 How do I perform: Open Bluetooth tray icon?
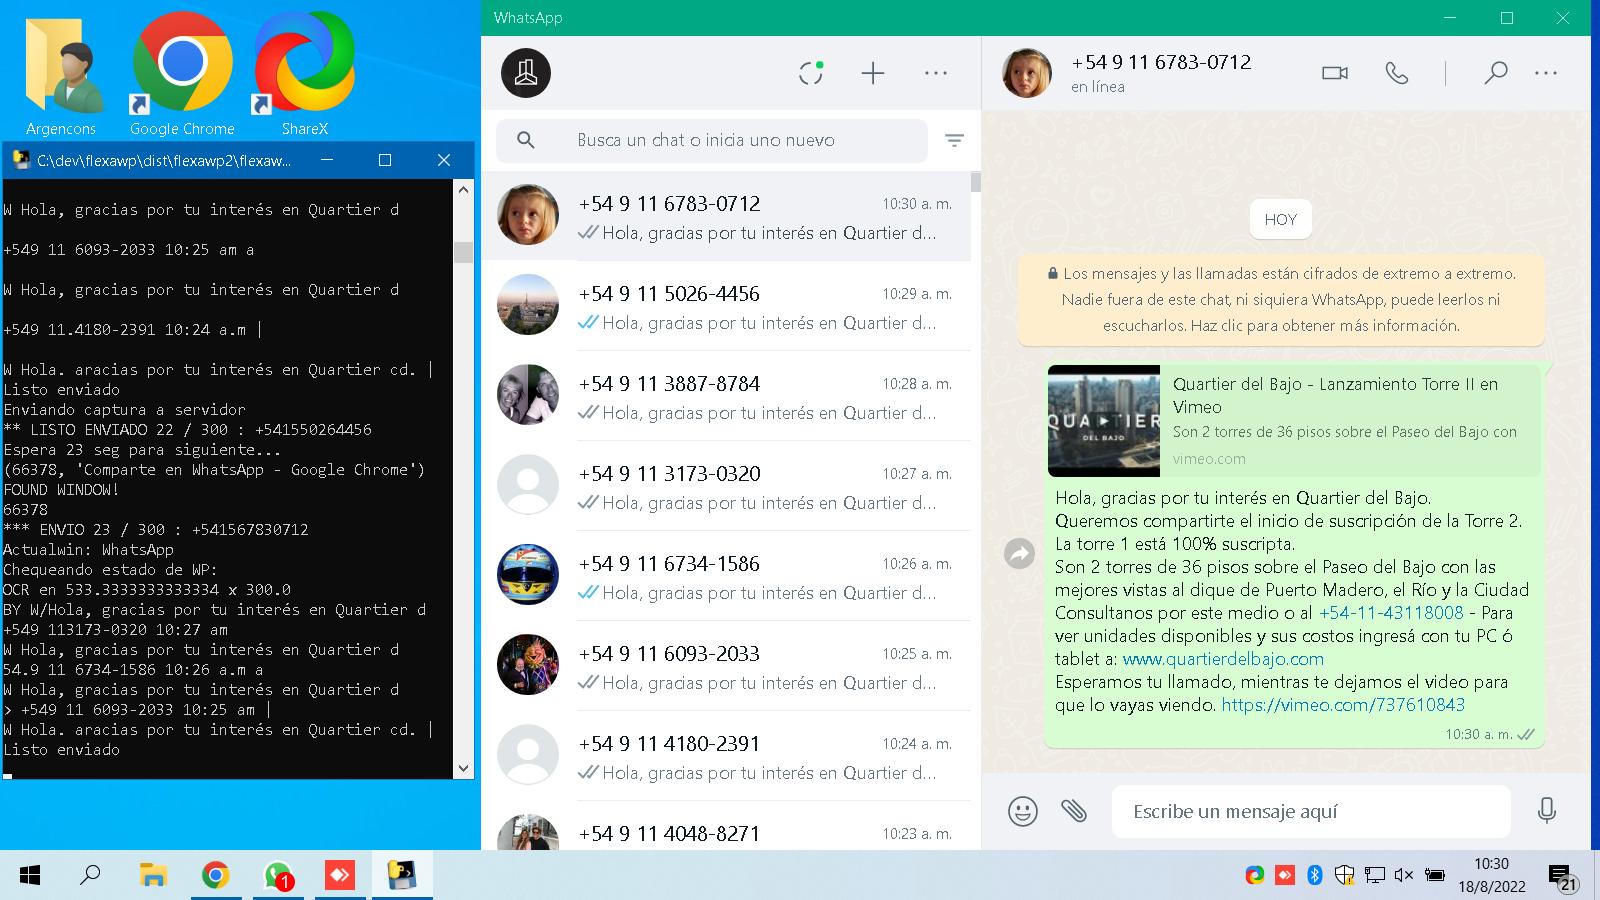1315,875
